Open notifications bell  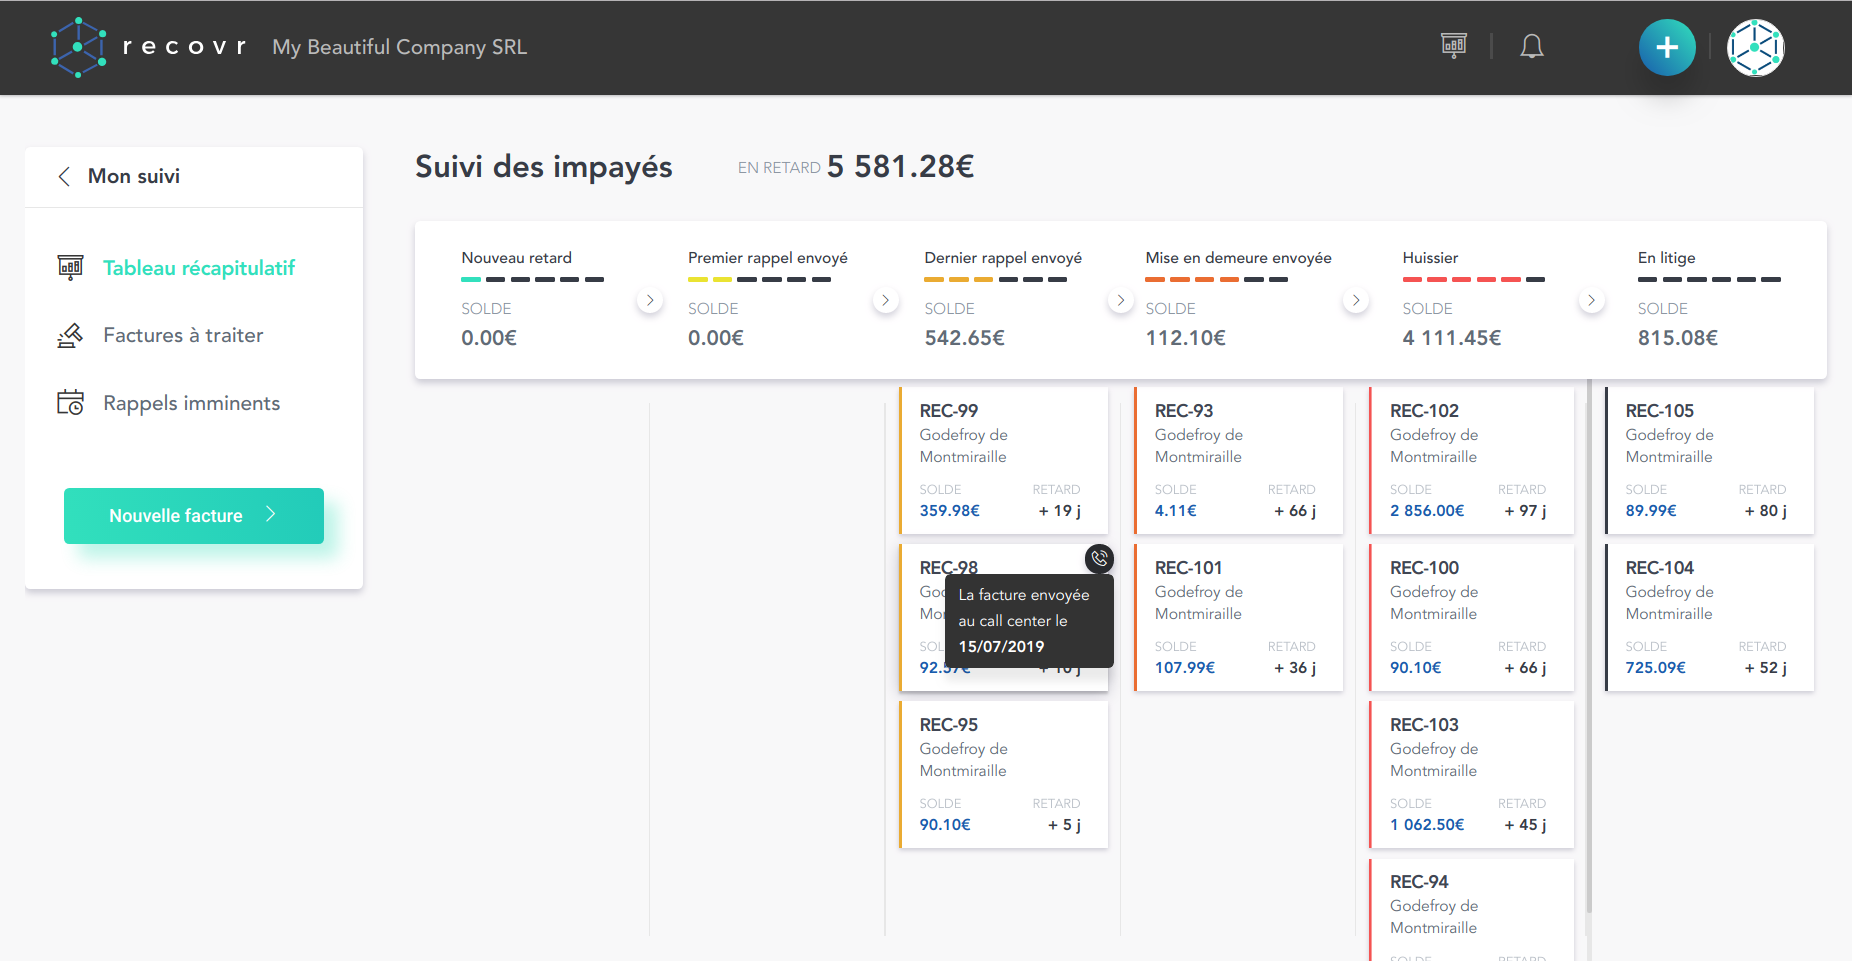(x=1532, y=46)
